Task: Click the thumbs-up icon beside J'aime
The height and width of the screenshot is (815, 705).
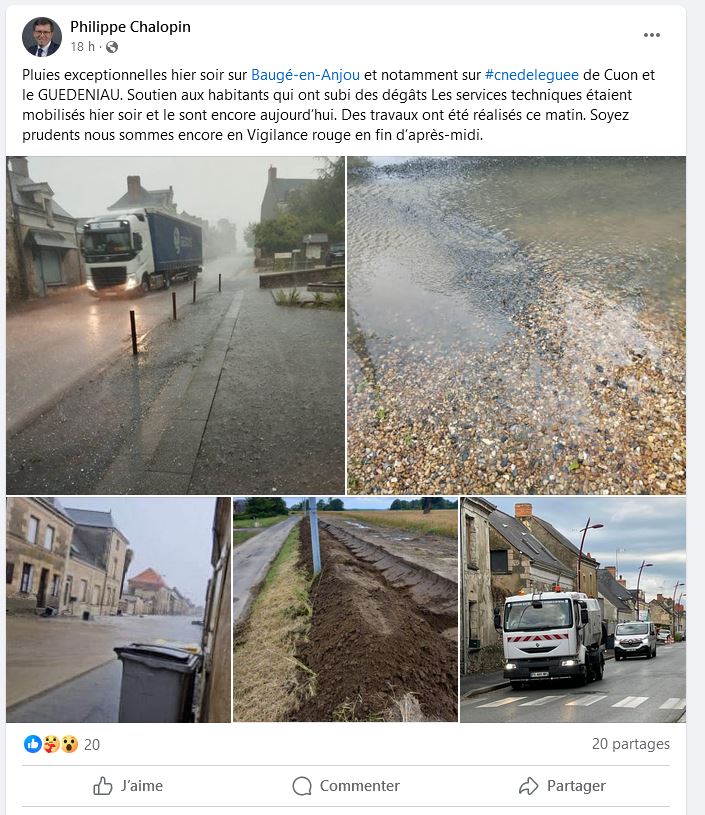Action: (x=102, y=786)
